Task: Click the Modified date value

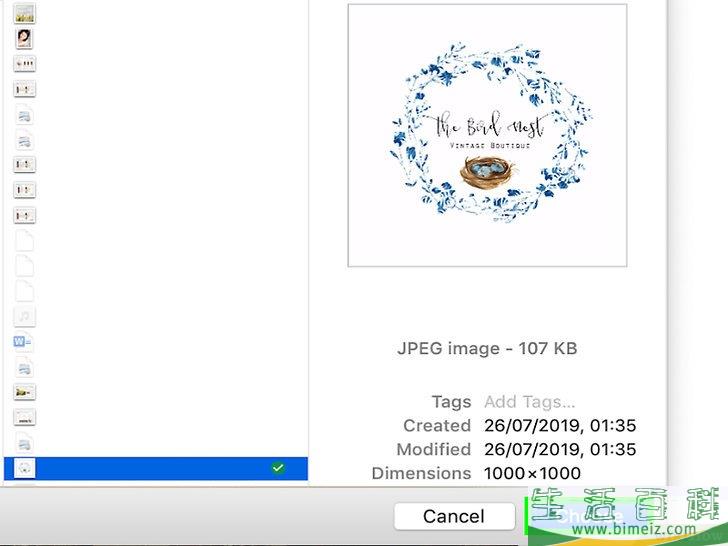Action: [560, 449]
